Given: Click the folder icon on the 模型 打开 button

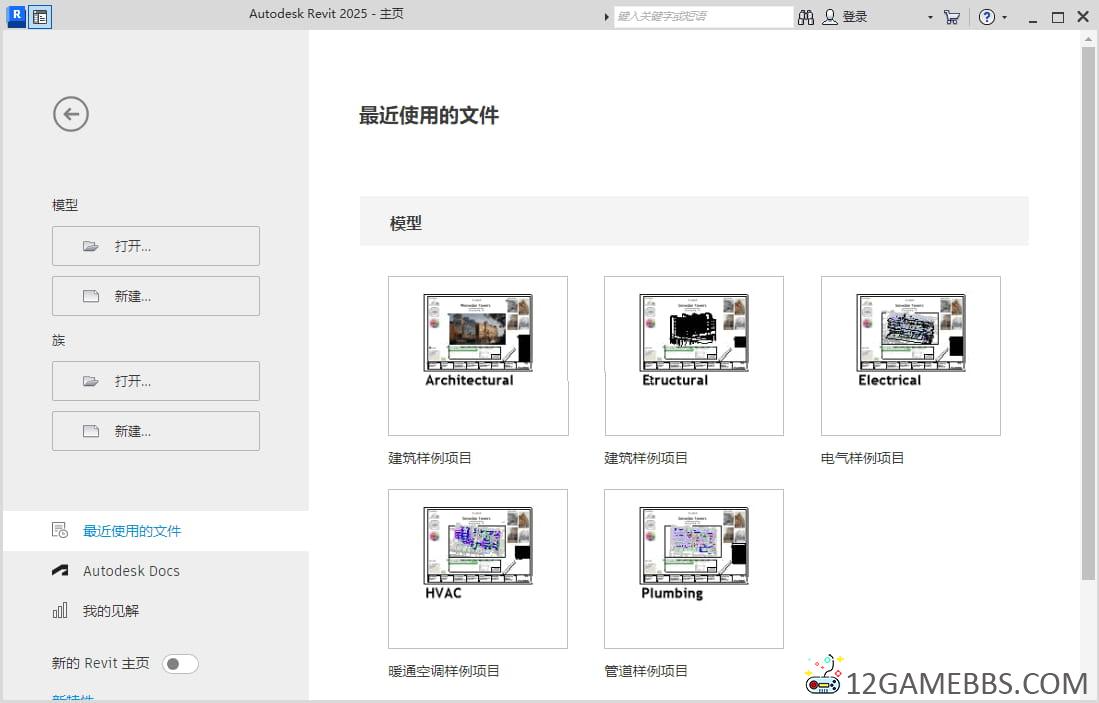Looking at the screenshot, I should pyautogui.click(x=90, y=246).
